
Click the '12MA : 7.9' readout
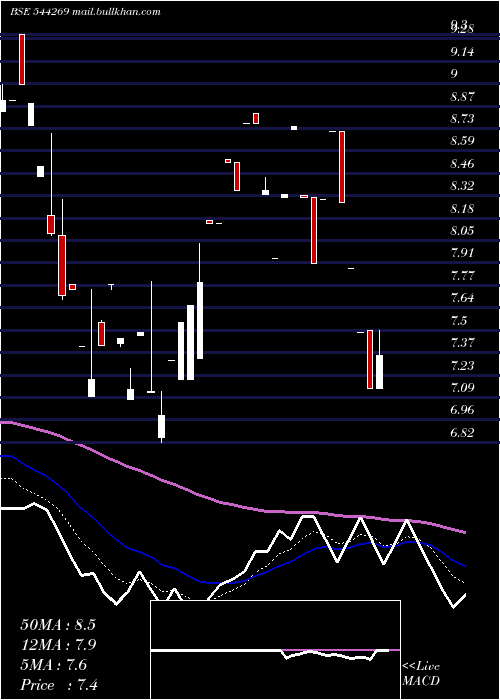click(58, 645)
